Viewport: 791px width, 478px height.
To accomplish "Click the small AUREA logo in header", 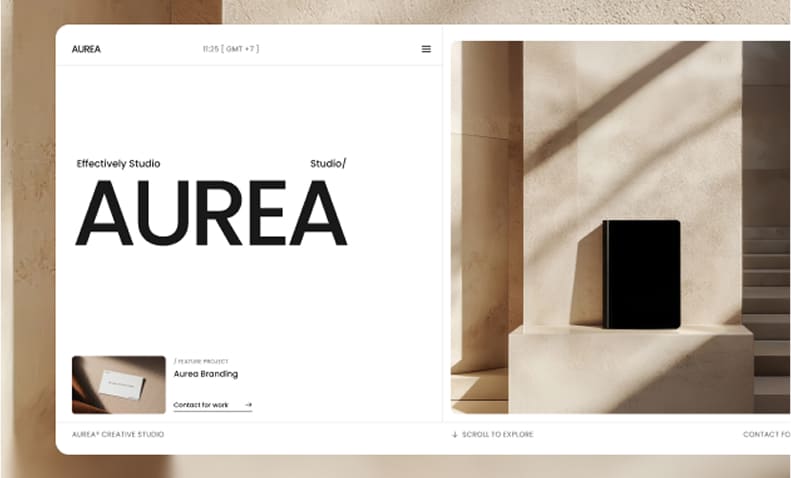I will click(86, 49).
